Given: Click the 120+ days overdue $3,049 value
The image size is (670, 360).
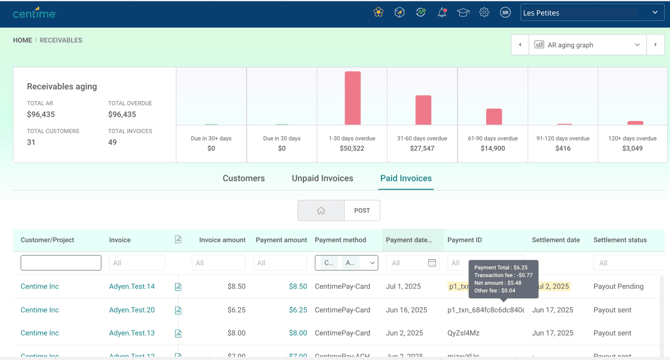Looking at the screenshot, I should tap(632, 148).
